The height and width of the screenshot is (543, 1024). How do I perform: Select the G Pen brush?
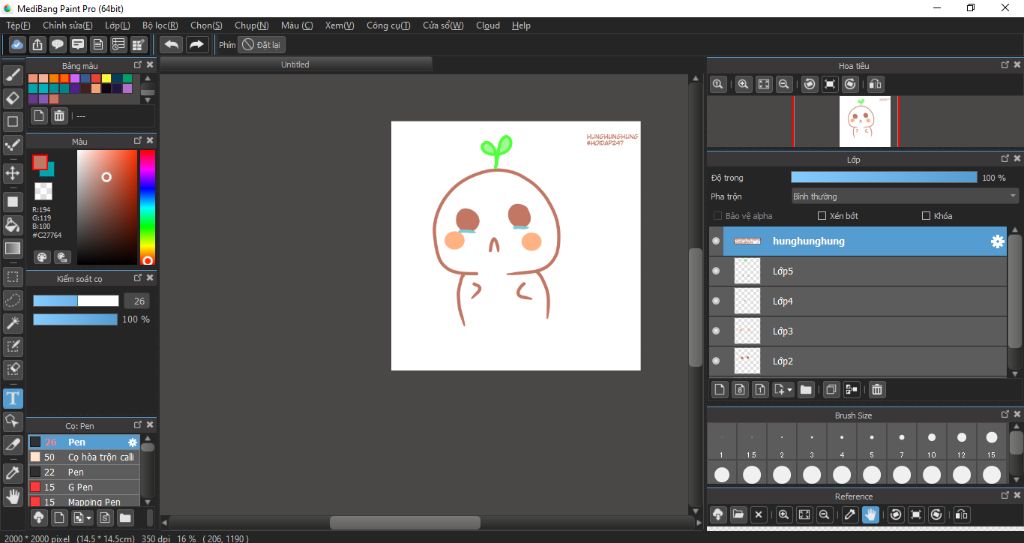click(84, 487)
